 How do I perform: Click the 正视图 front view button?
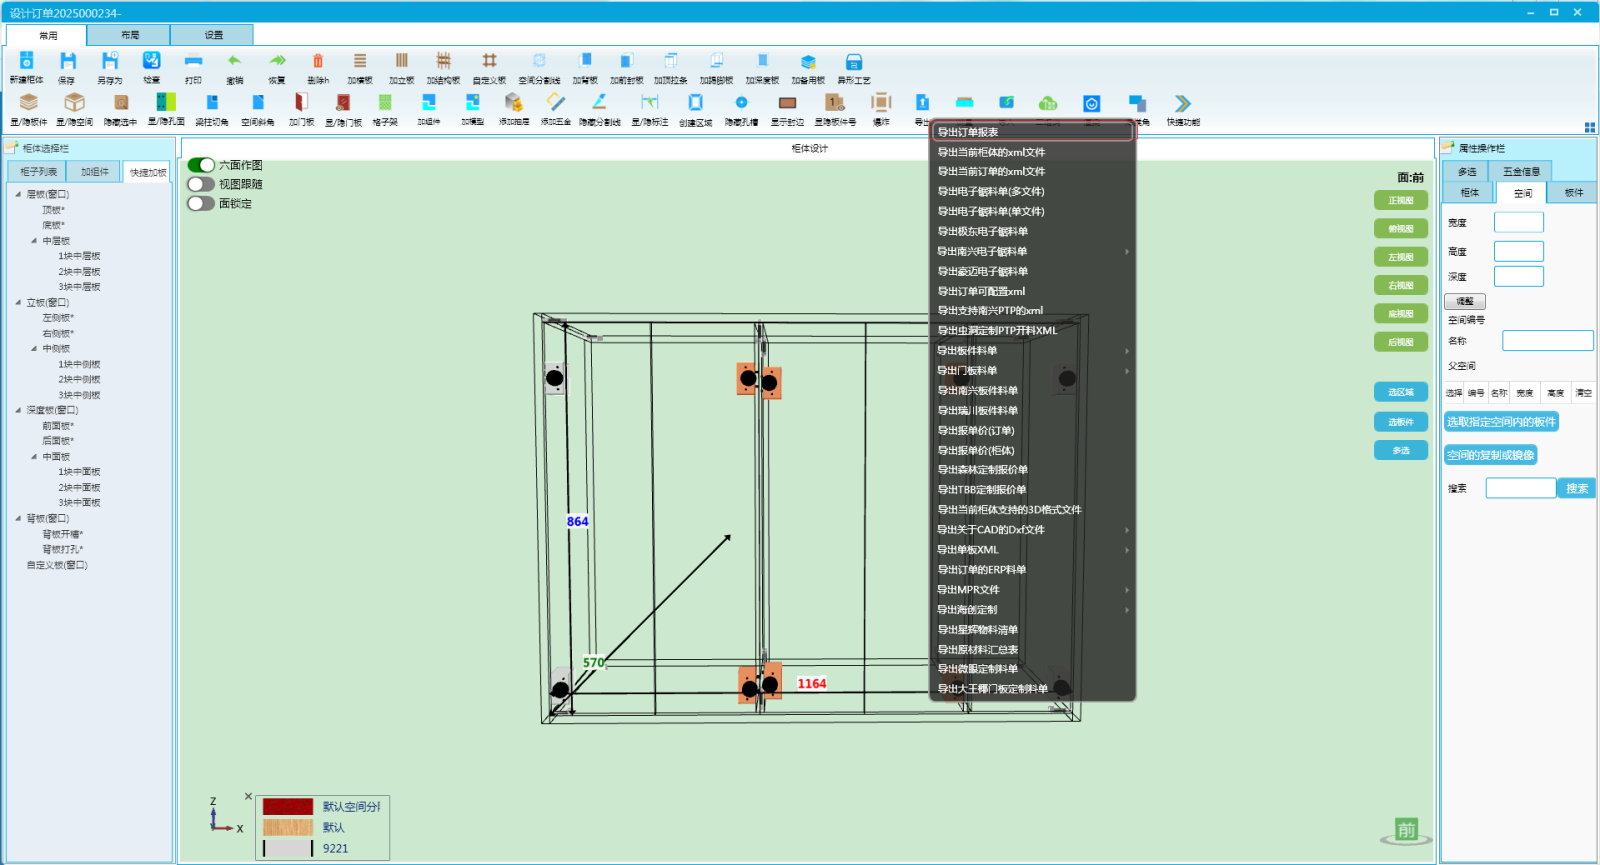point(1400,200)
